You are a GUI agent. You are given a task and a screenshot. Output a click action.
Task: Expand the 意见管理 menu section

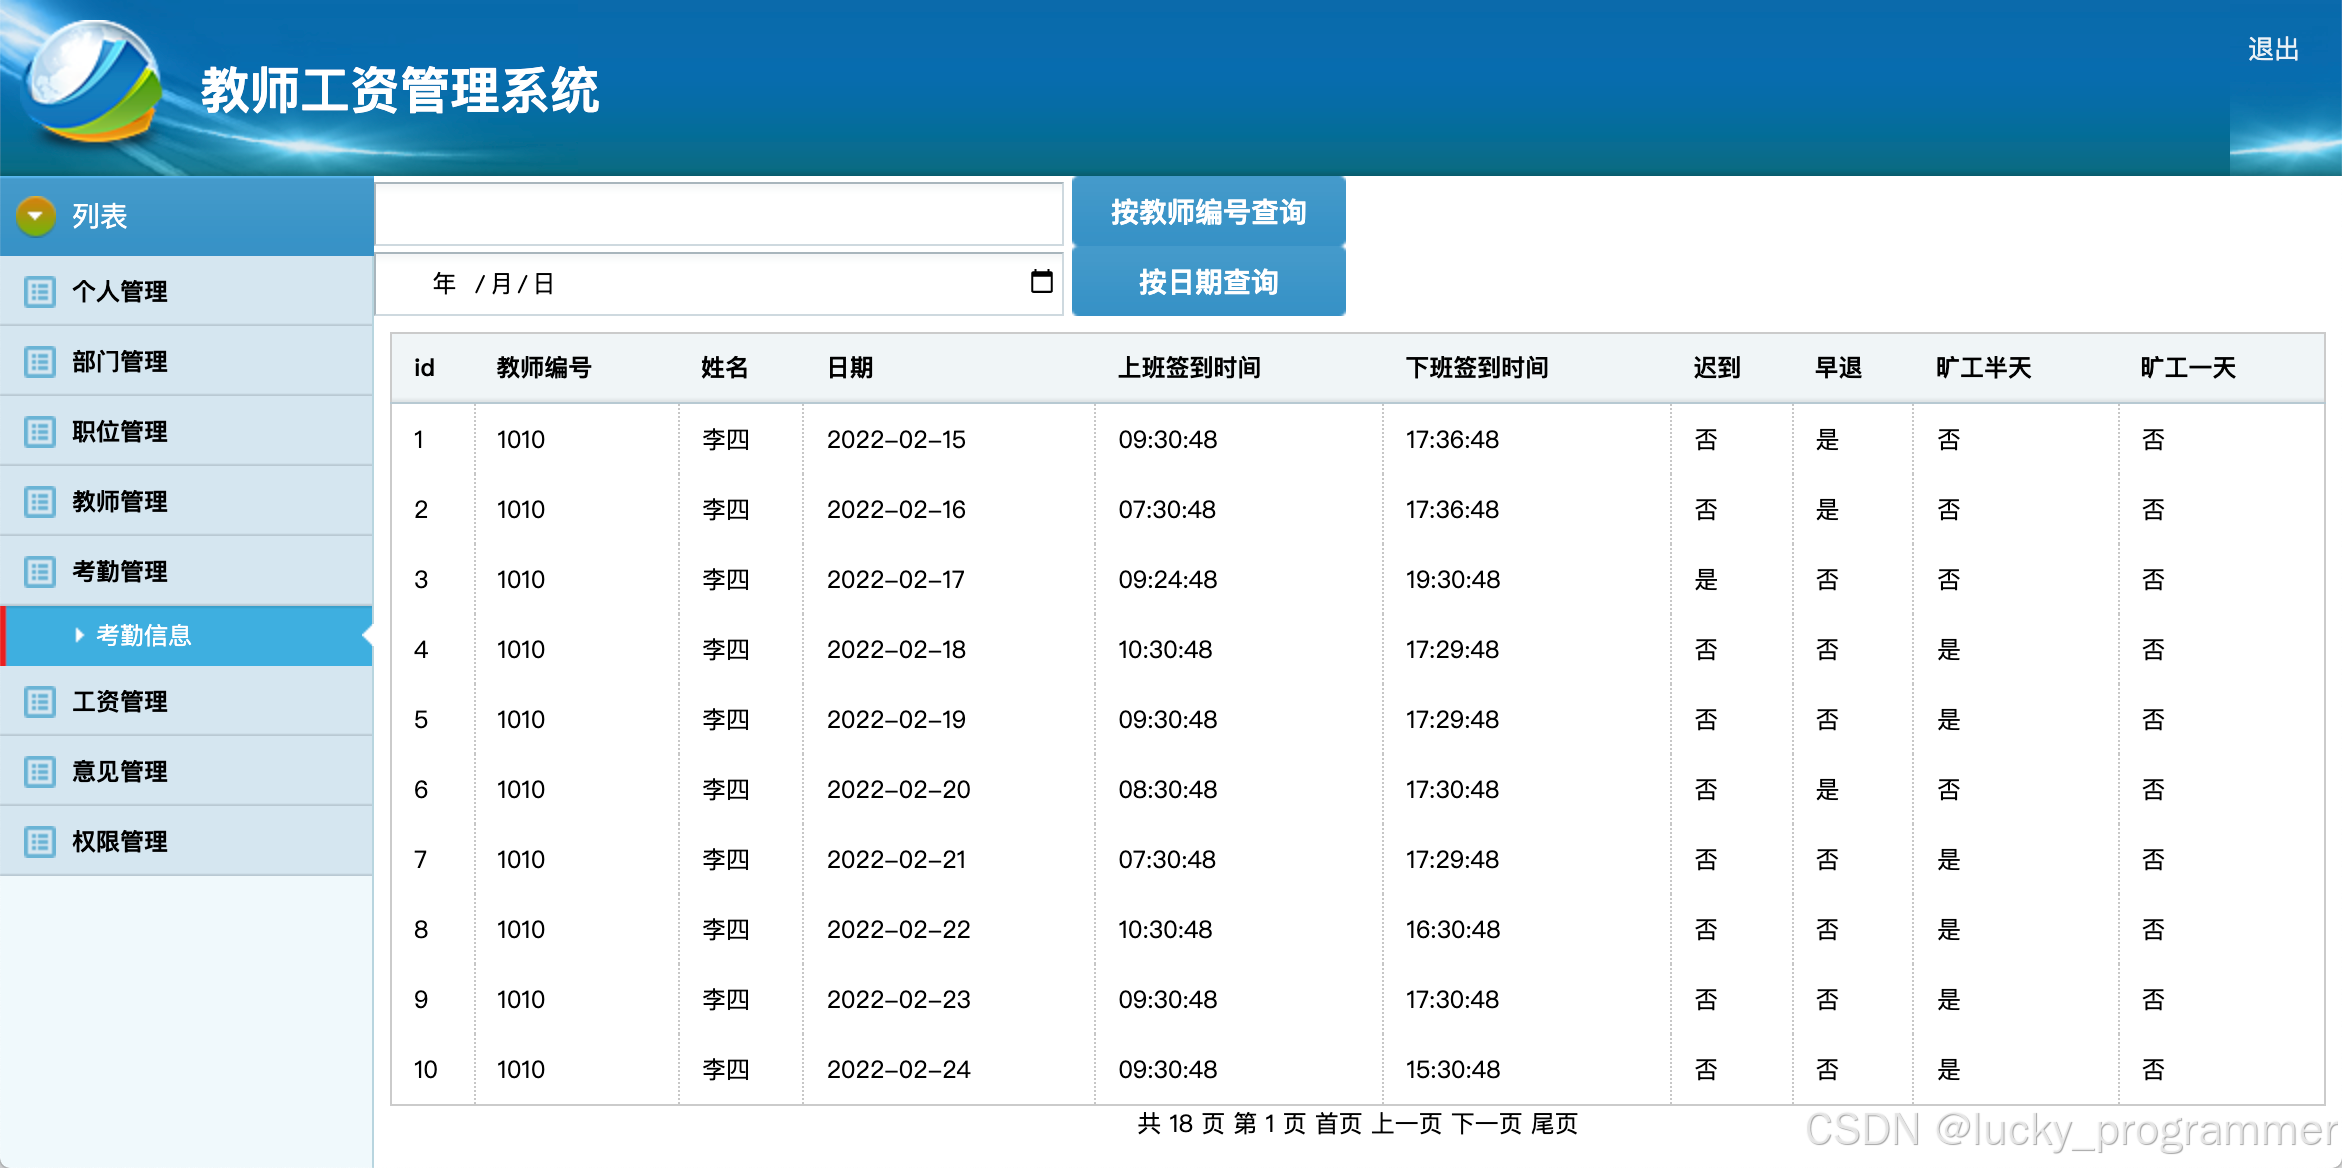(x=119, y=771)
